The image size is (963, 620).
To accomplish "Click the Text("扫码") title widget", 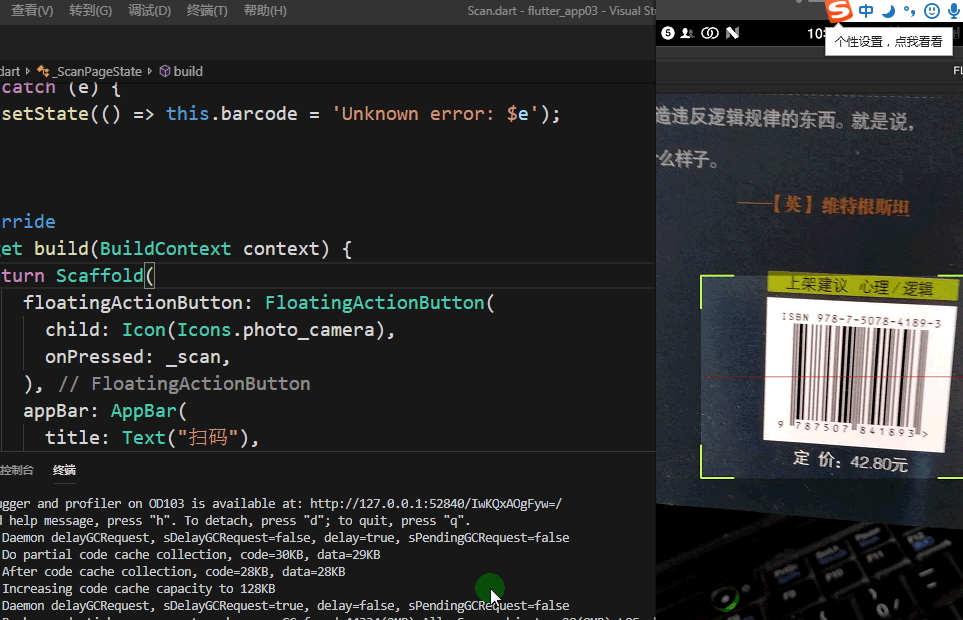I will pos(185,438).
